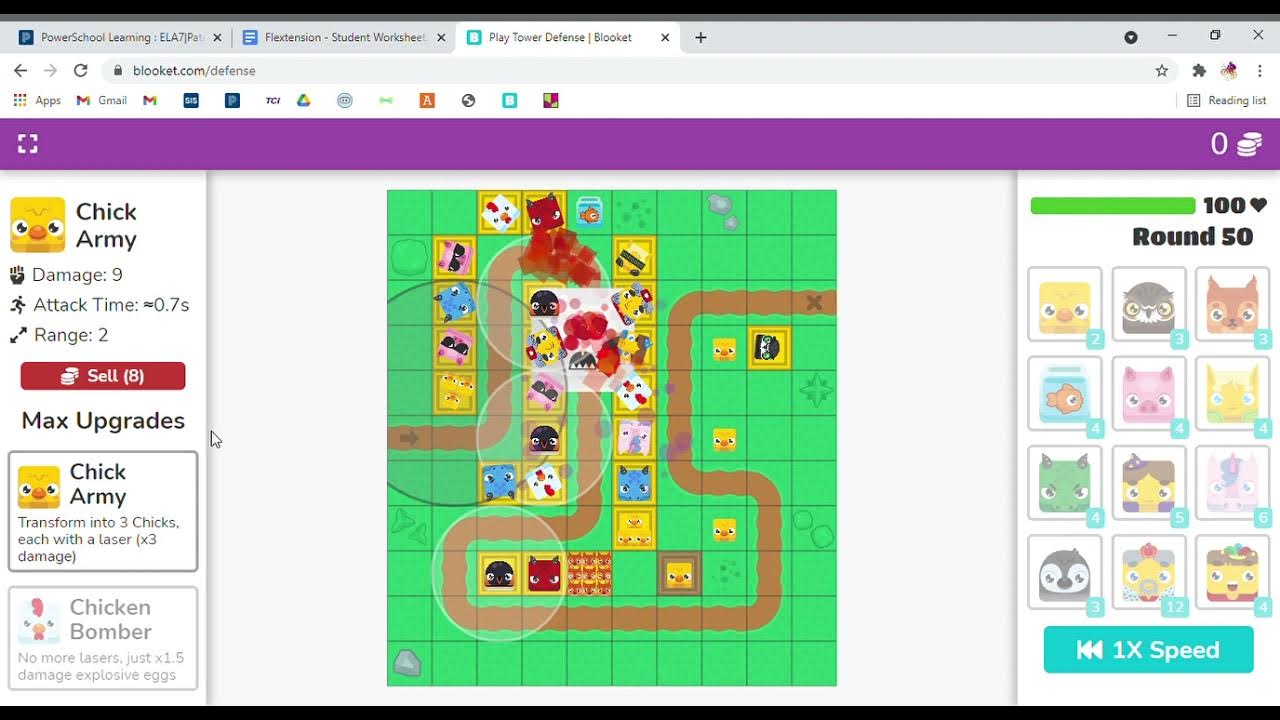1280x720 pixels.
Task: Open the SIS bookmark
Action: [191, 100]
